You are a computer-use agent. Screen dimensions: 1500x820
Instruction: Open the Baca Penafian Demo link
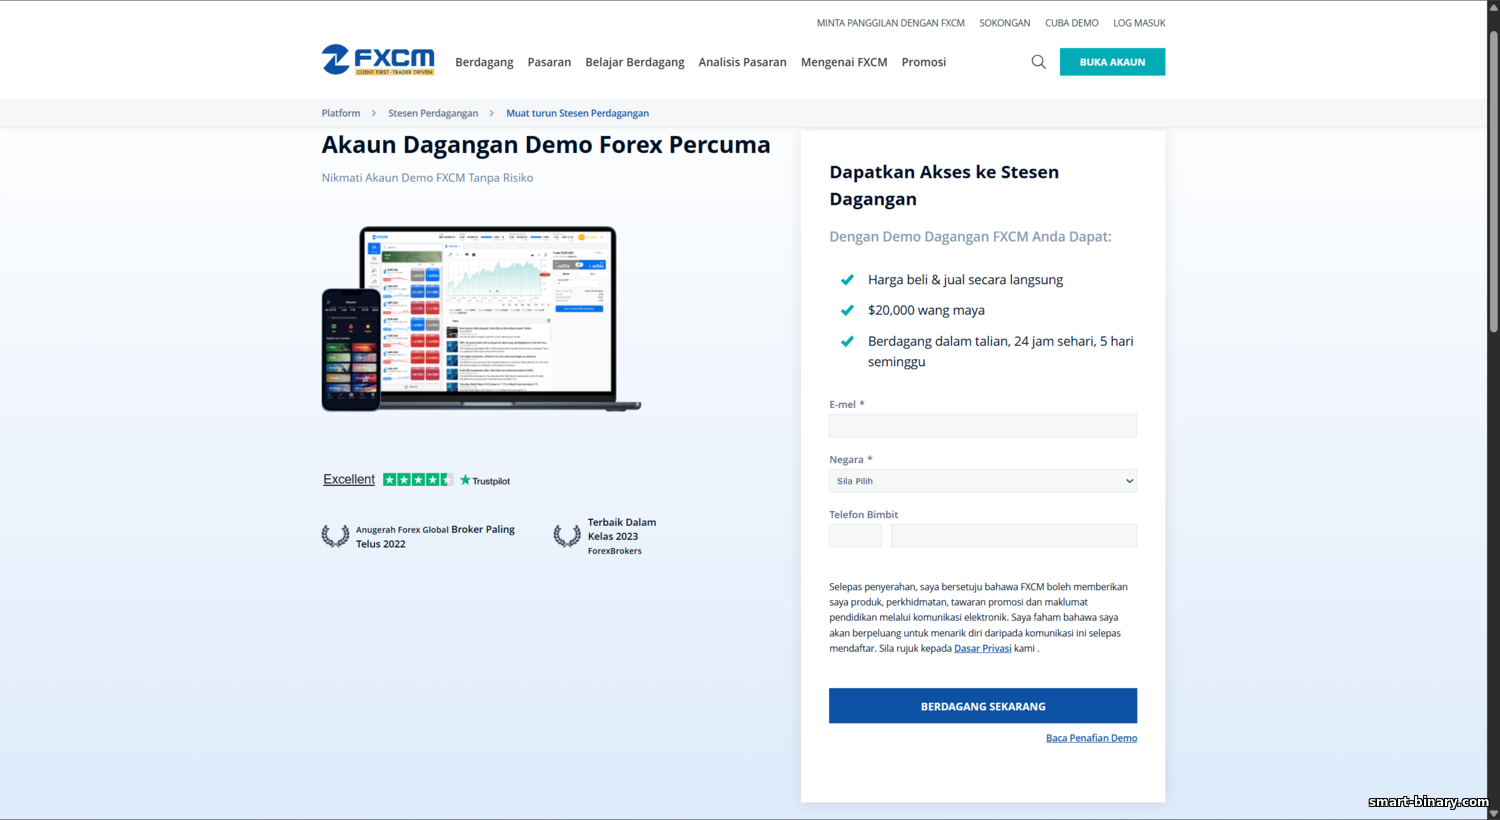(1091, 738)
